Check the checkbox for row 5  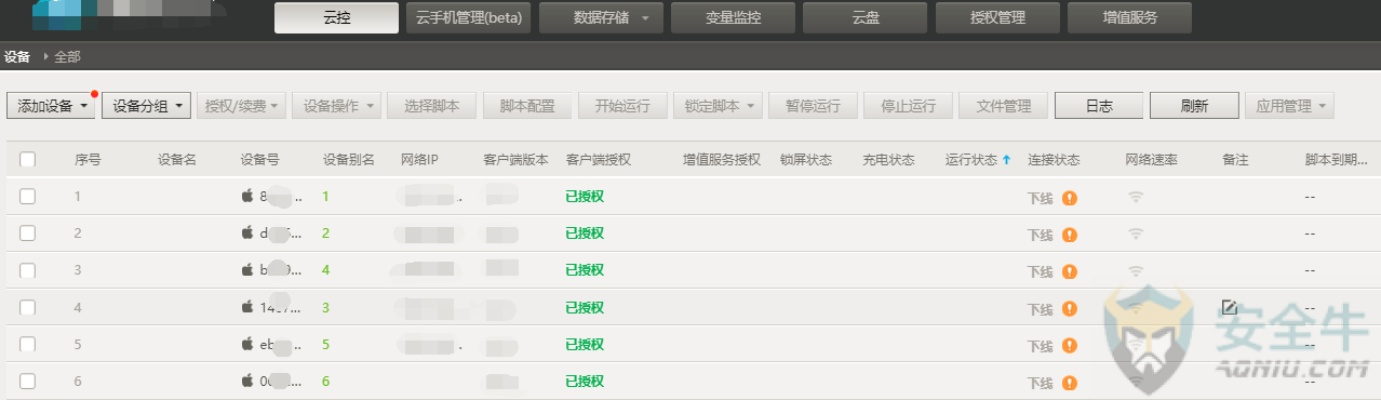pos(28,344)
